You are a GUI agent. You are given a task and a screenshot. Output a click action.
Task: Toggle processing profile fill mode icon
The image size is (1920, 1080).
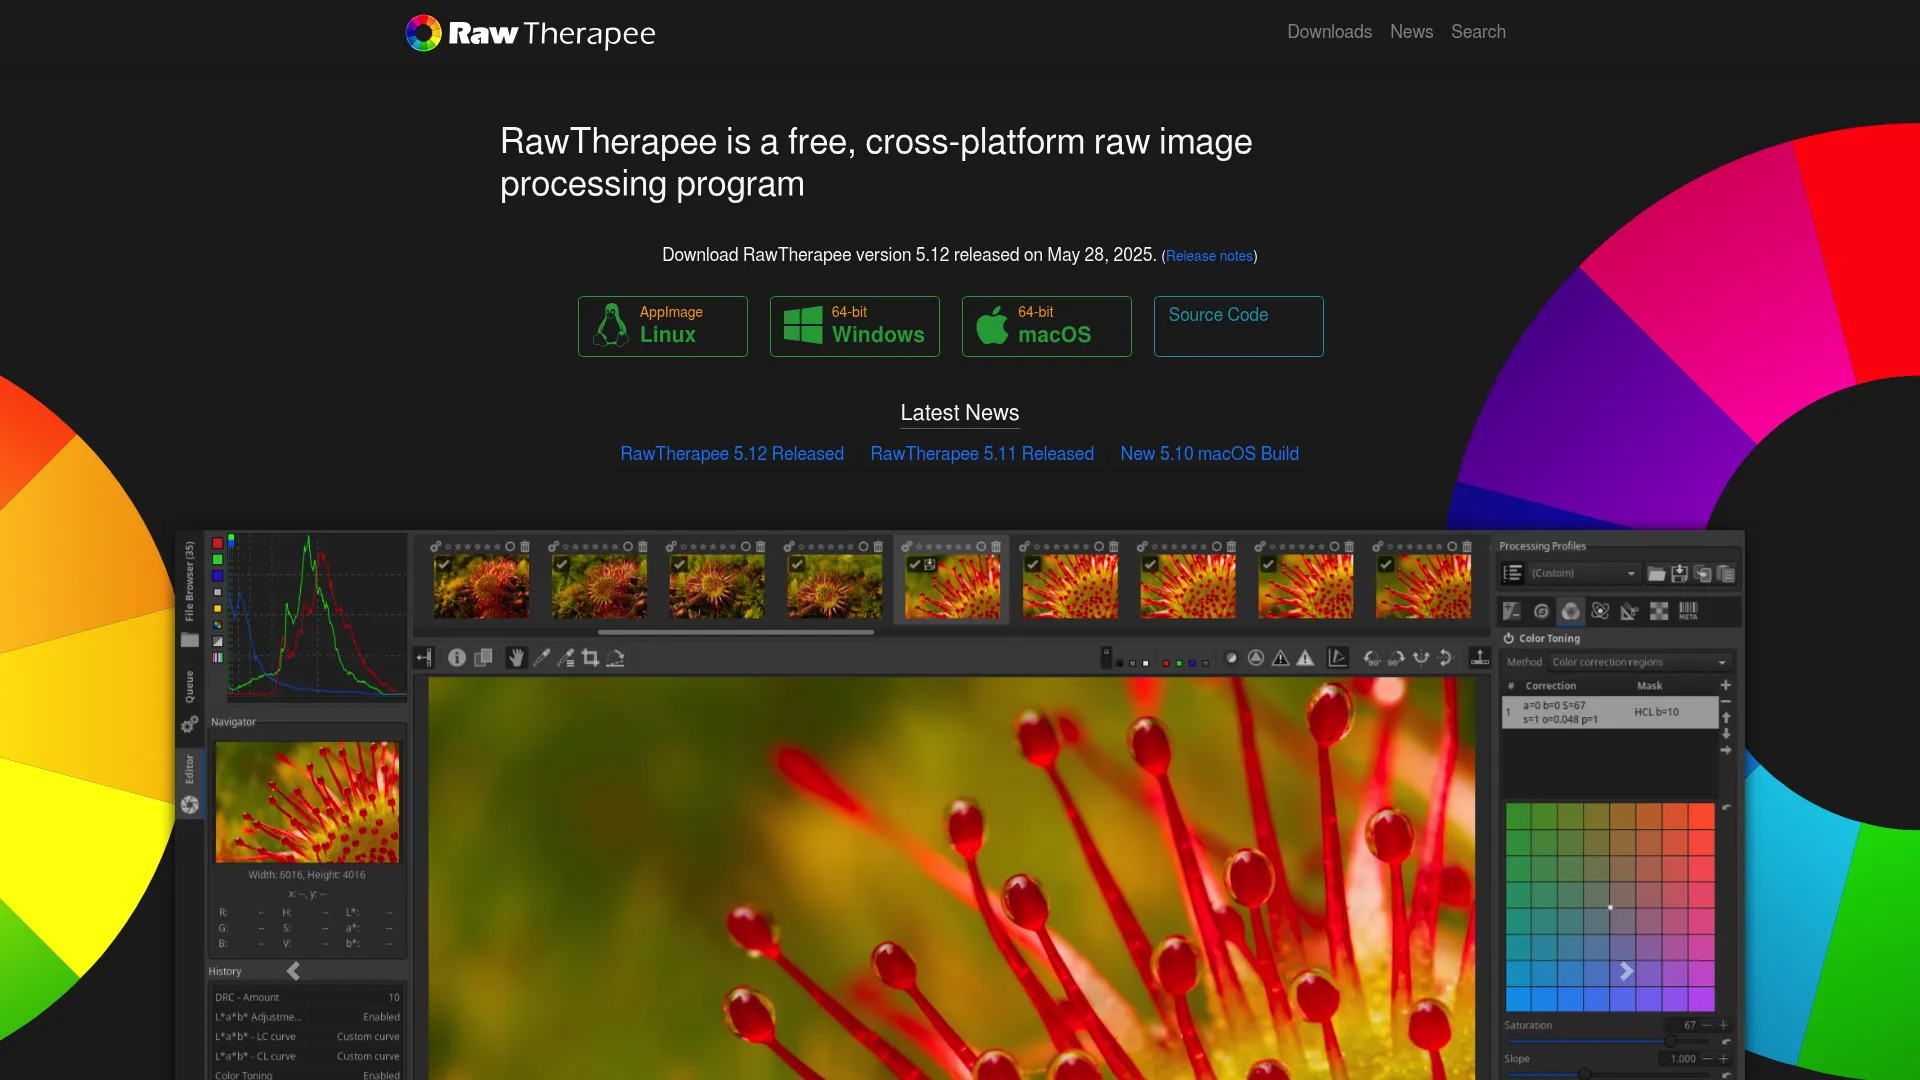click(x=1512, y=573)
